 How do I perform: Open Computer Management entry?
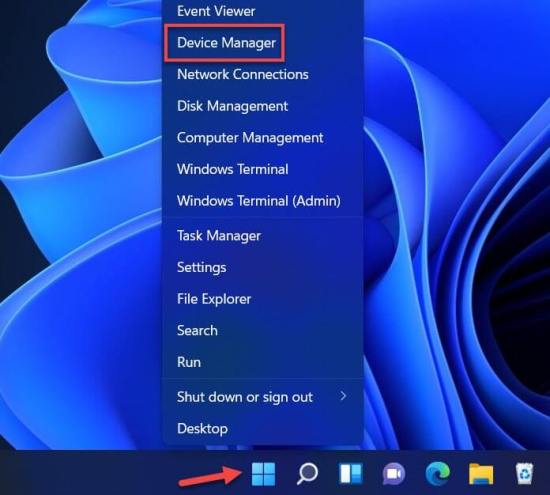262,138
